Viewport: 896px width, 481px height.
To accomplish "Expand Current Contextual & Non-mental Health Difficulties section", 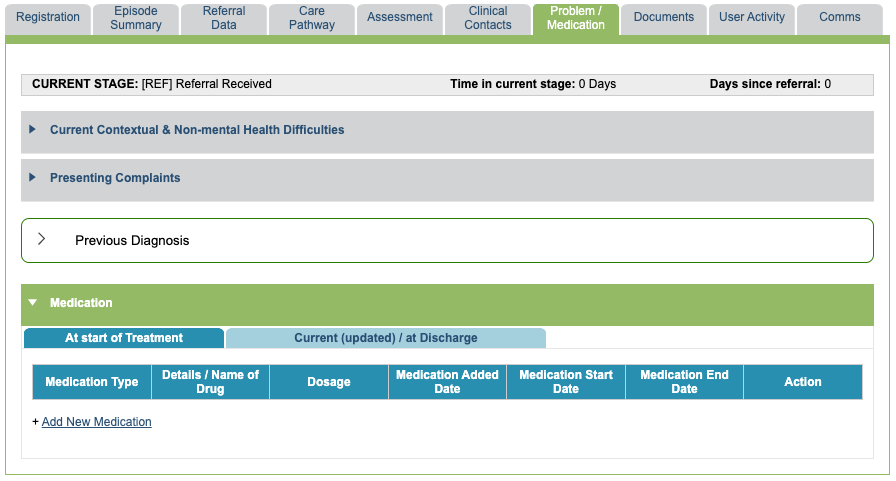I will pyautogui.click(x=196, y=130).
